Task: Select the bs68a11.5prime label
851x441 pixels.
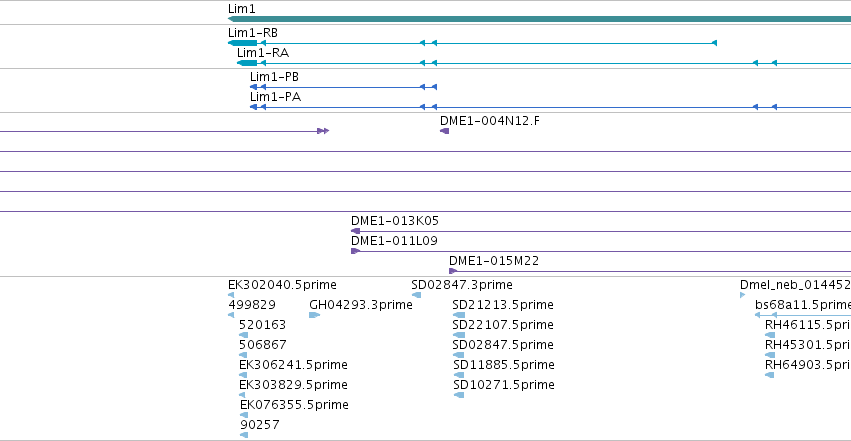Action: click(803, 305)
